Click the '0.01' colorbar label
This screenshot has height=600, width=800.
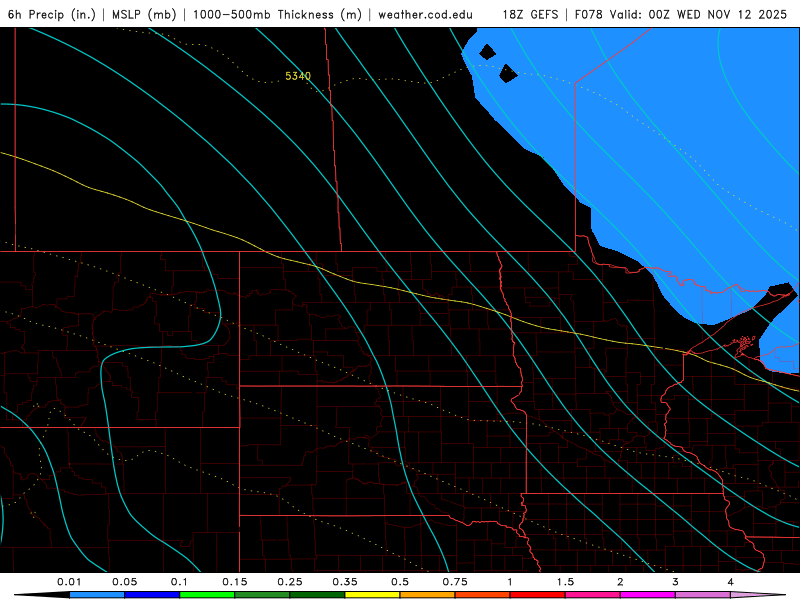point(69,582)
